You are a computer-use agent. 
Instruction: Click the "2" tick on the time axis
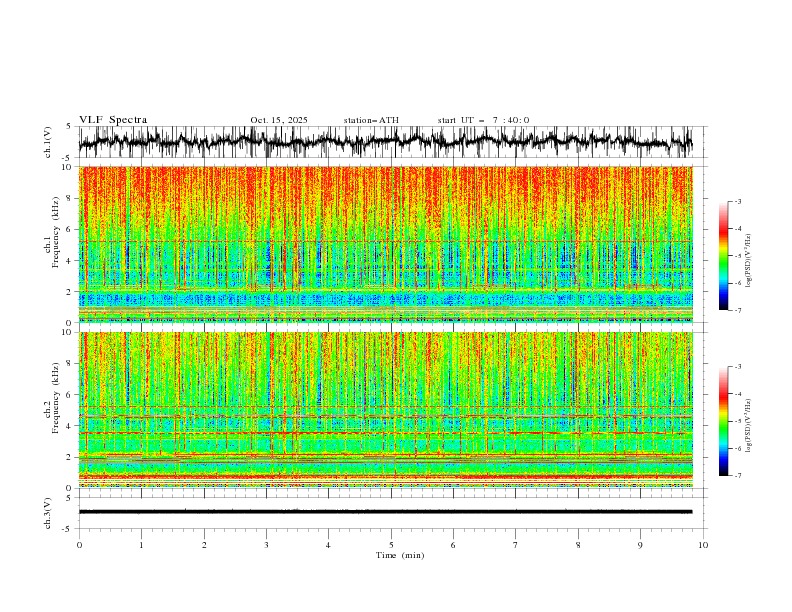204,545
